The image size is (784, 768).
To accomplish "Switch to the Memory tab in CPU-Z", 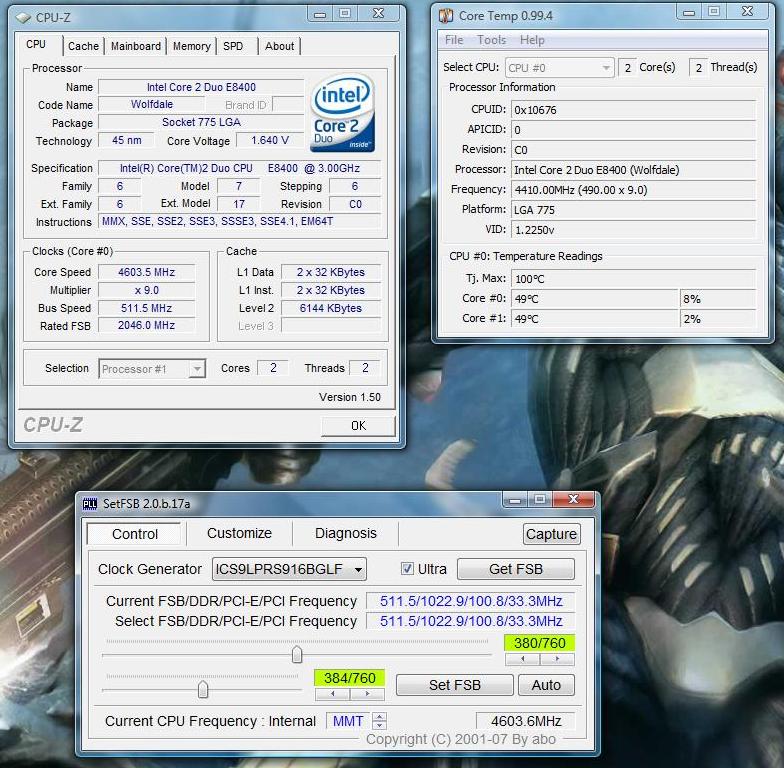I will tap(192, 46).
